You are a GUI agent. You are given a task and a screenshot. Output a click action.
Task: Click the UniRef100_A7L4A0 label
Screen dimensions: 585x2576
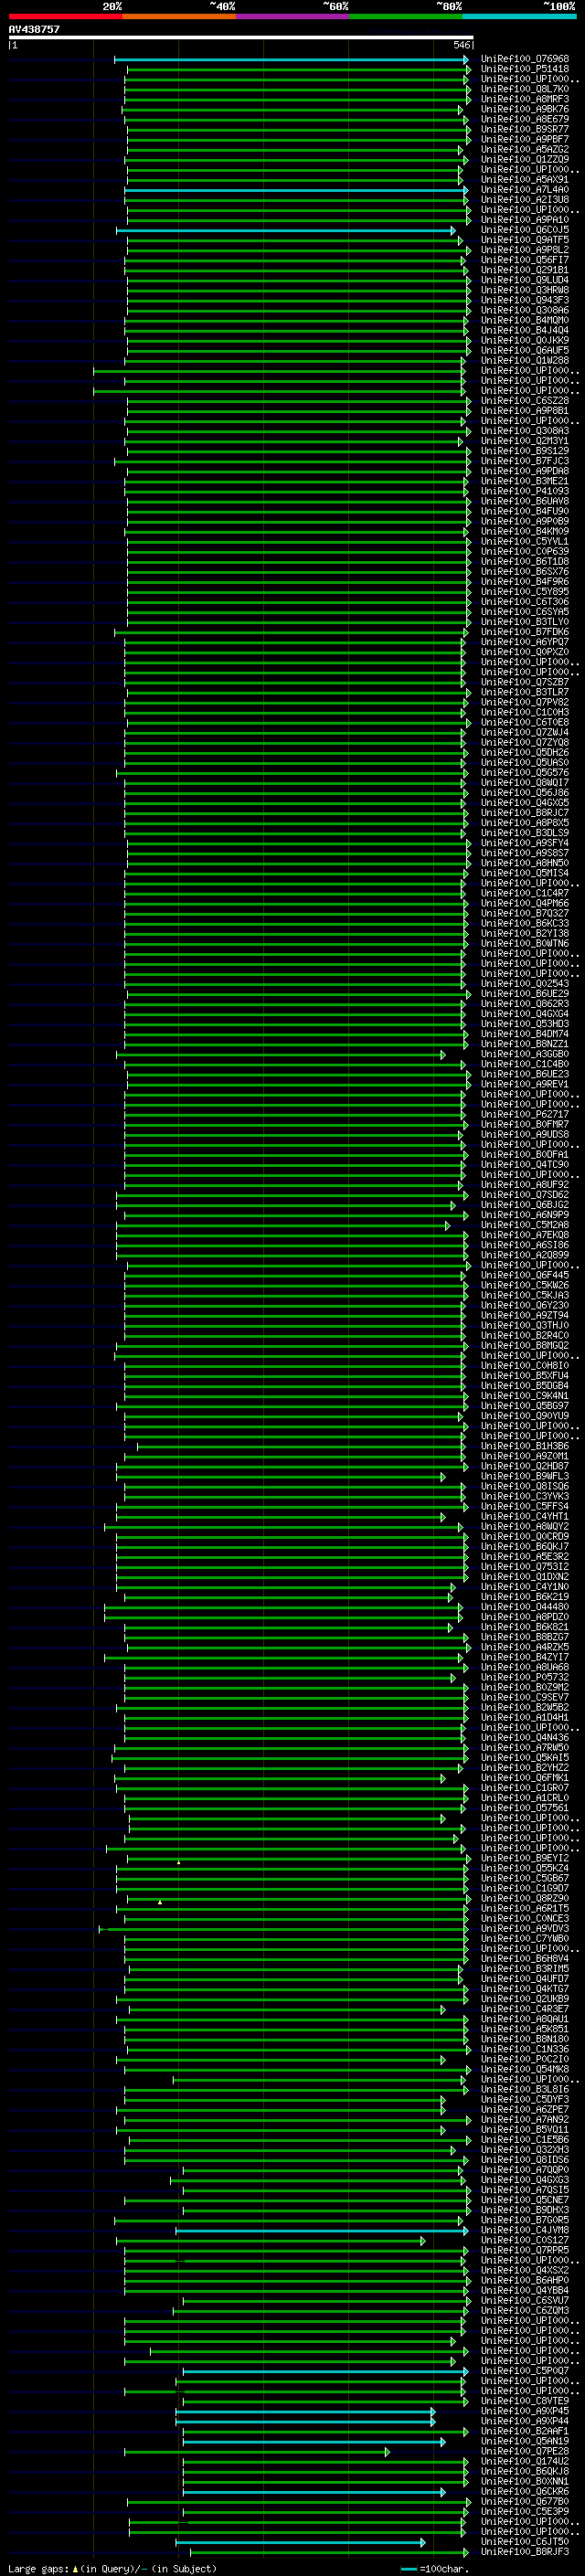tap(524, 189)
